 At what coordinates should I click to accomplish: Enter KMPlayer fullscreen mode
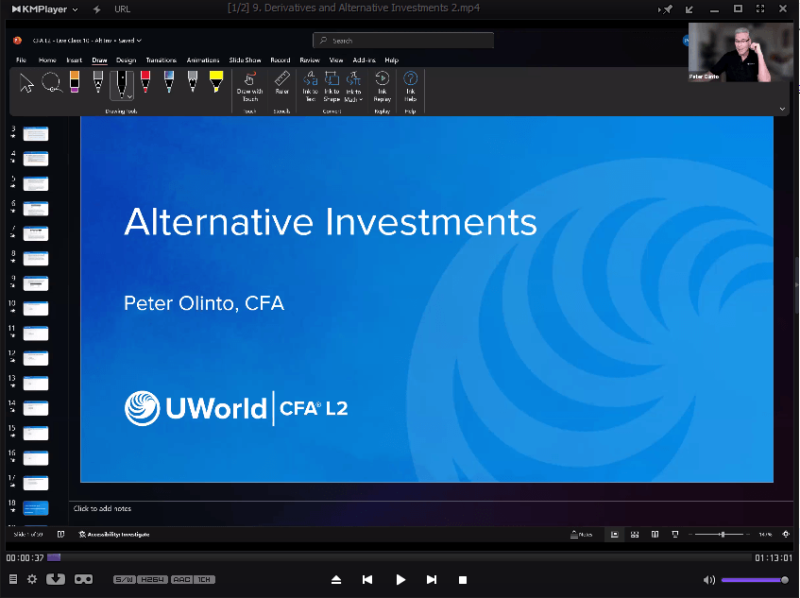760,9
